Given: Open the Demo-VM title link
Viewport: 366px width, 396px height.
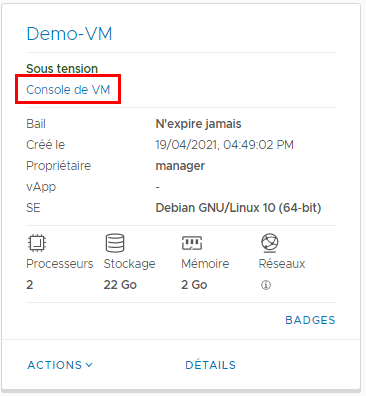Looking at the screenshot, I should pyautogui.click(x=69, y=34).
